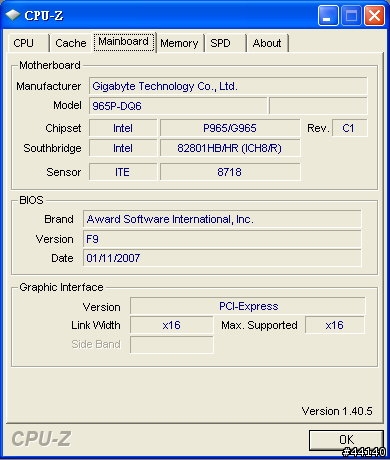Click the Graphic Interface group label
The height and width of the screenshot is (460, 390).
click(x=61, y=287)
